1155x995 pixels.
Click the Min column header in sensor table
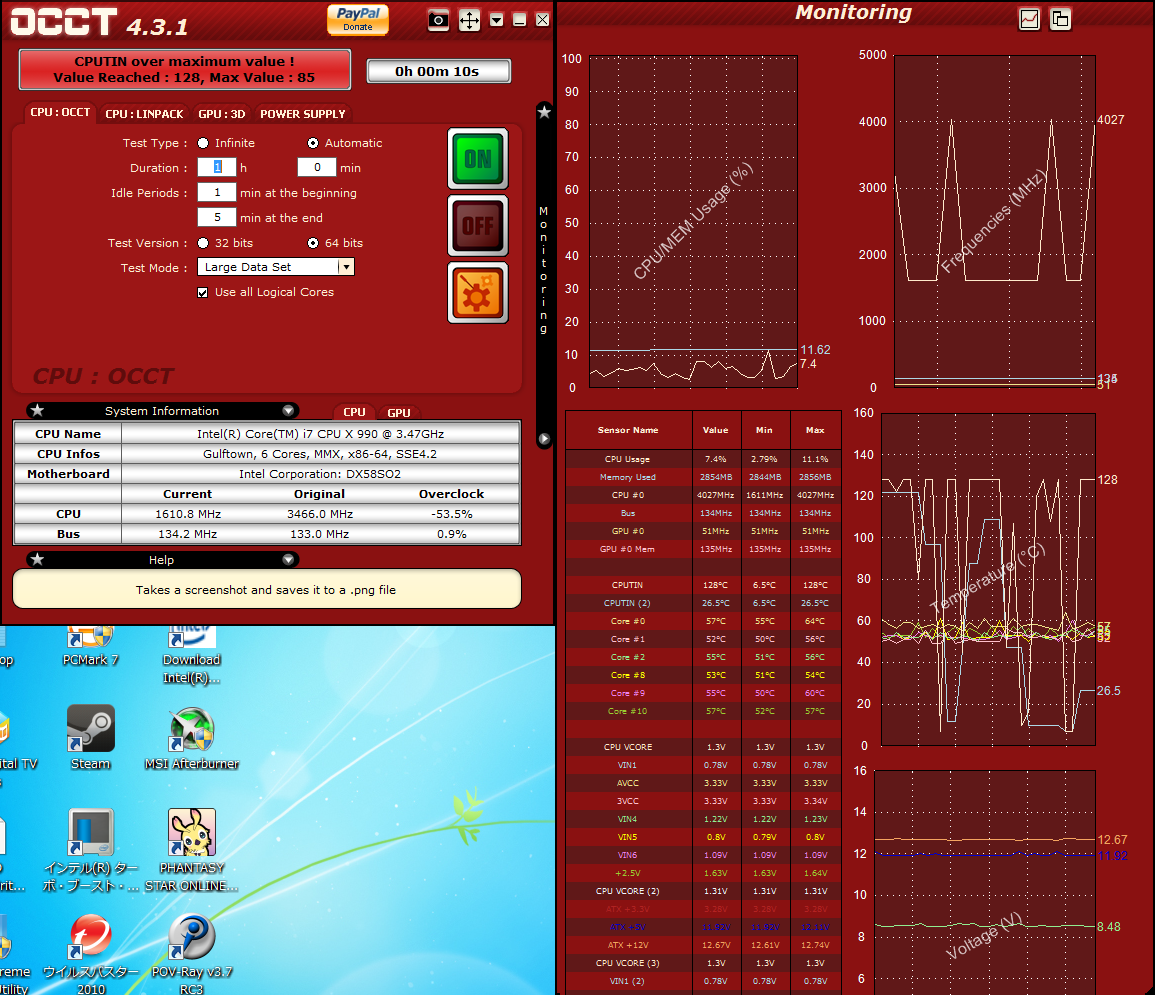[x=765, y=430]
